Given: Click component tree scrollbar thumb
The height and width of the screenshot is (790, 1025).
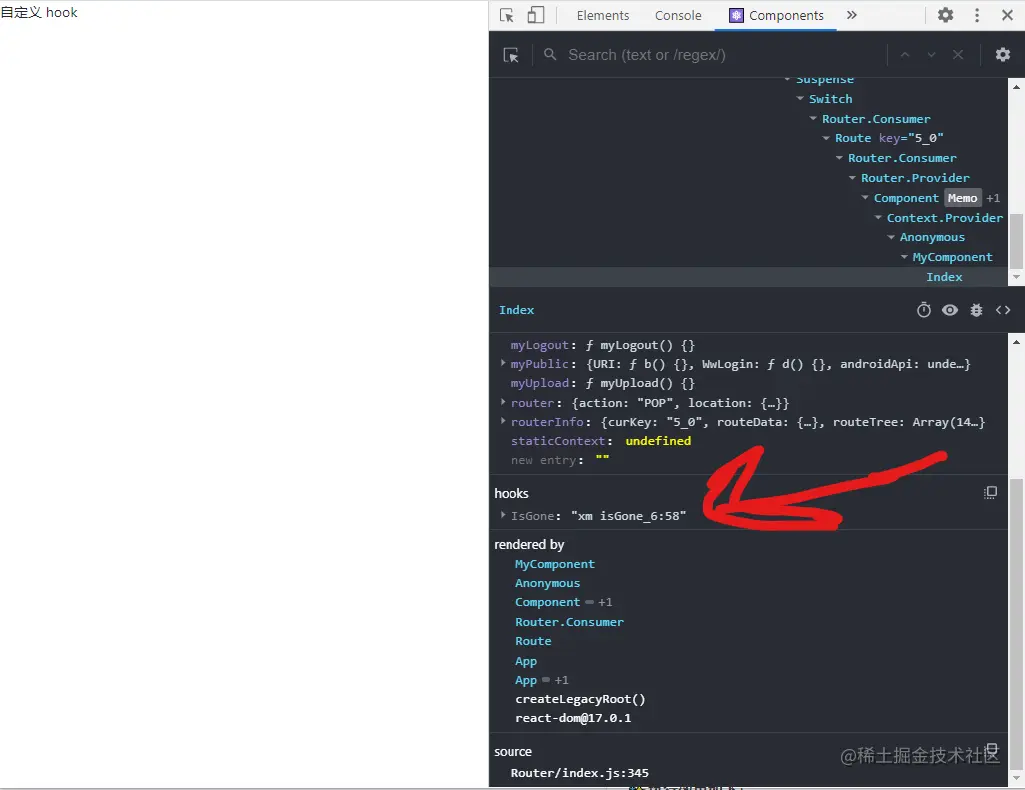Looking at the screenshot, I should click(x=1016, y=240).
